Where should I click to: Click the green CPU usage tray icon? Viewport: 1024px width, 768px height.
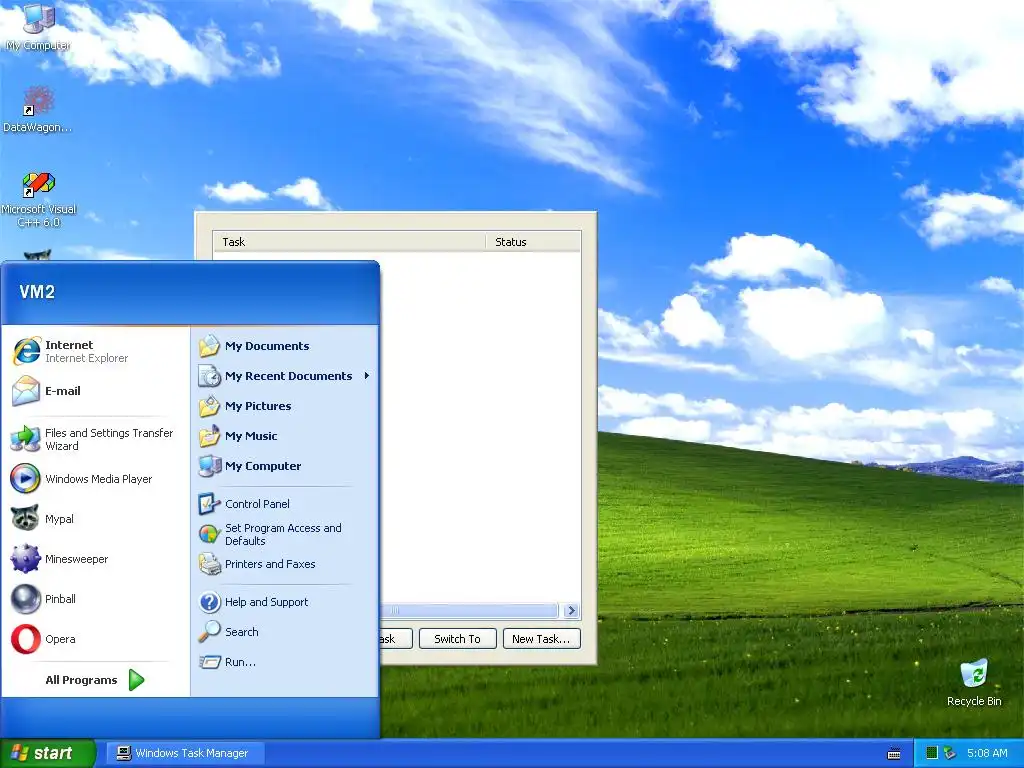(932, 753)
